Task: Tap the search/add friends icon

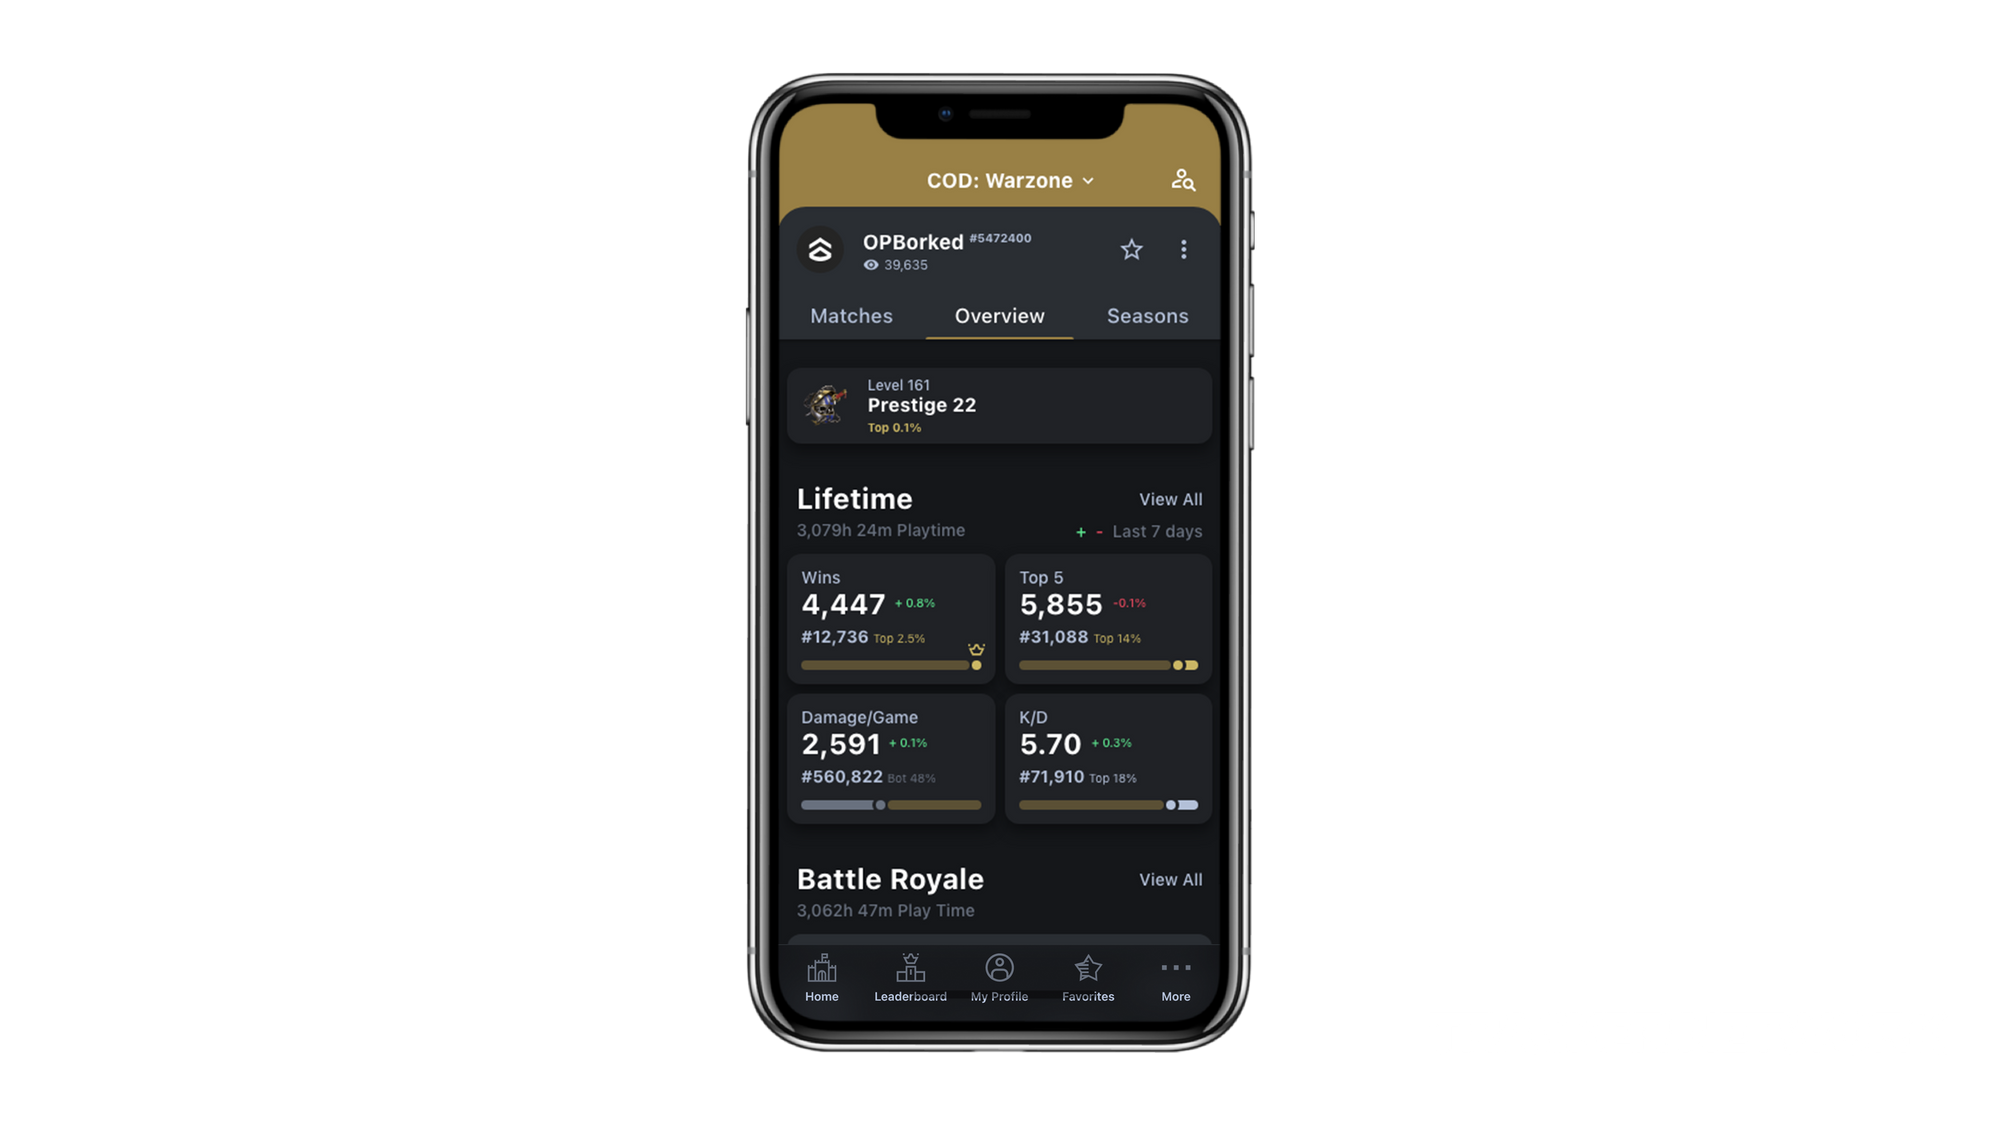Action: 1181,179
